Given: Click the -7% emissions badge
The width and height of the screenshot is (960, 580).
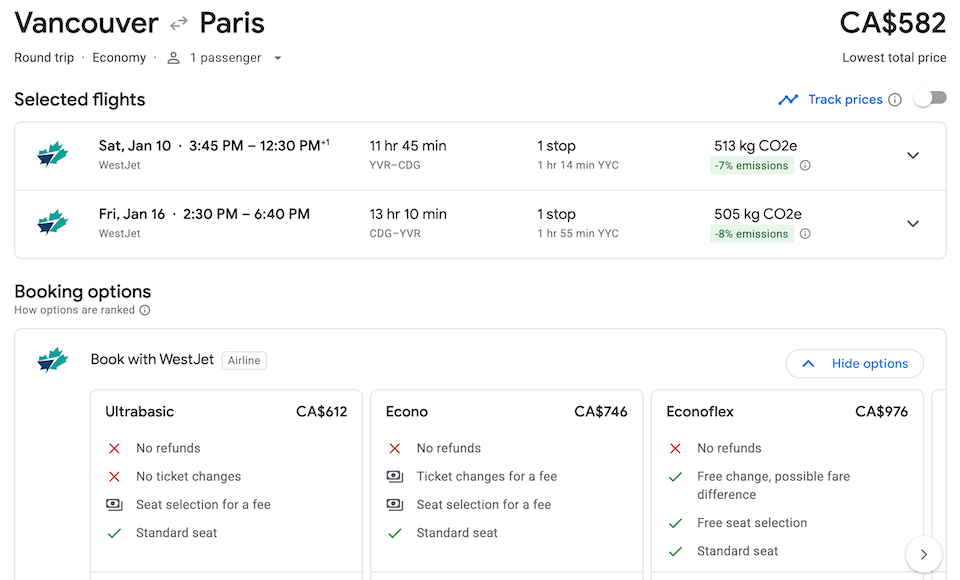Looking at the screenshot, I should click(752, 165).
